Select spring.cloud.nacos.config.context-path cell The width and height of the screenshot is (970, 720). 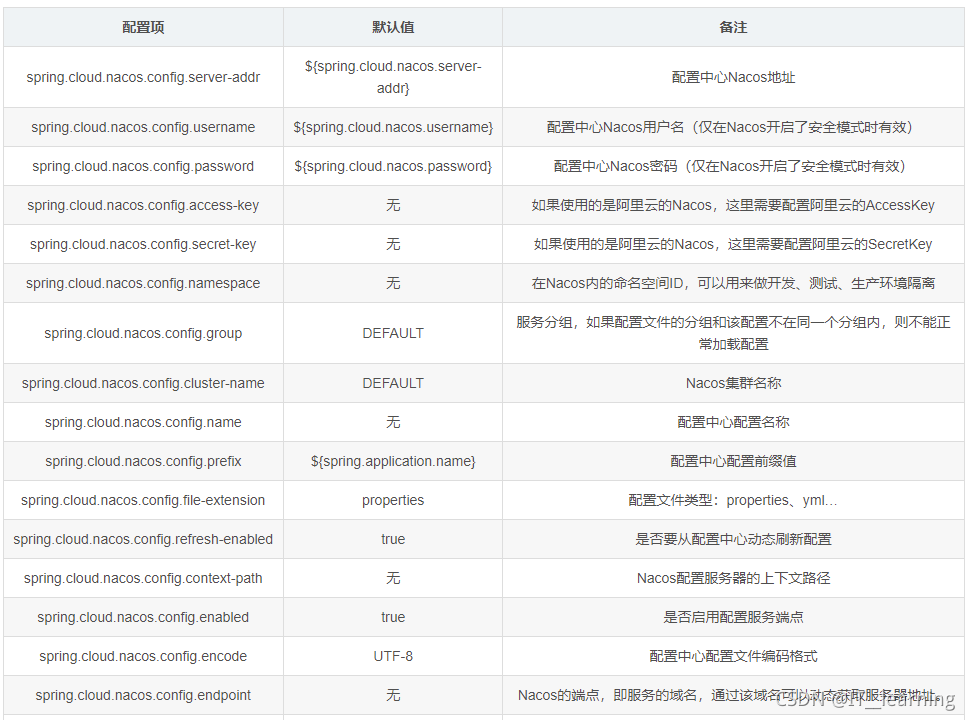tap(143, 578)
